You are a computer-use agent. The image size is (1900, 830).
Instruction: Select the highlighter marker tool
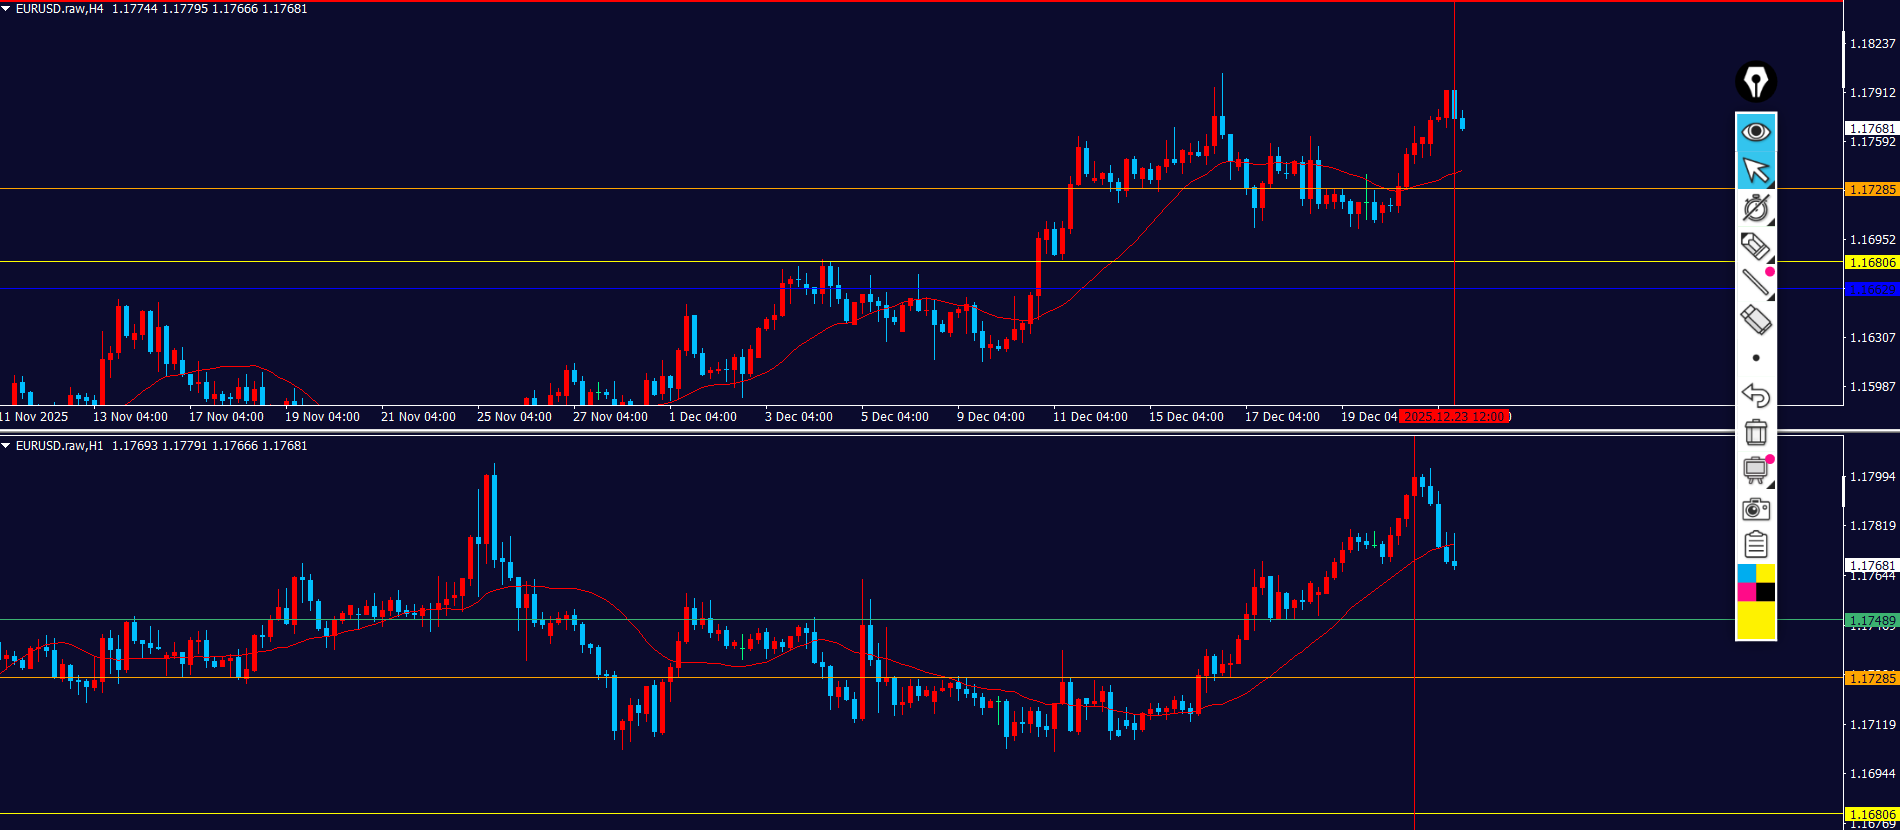pos(1755,246)
